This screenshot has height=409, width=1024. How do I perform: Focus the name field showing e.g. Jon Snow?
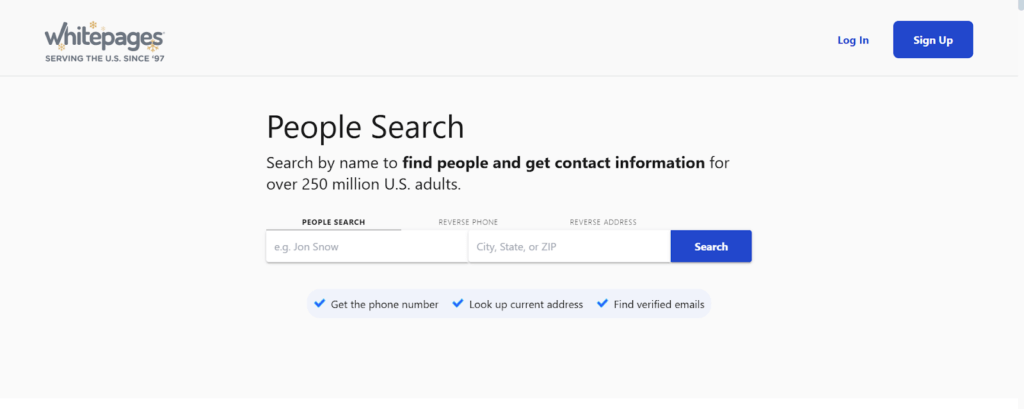(x=366, y=246)
